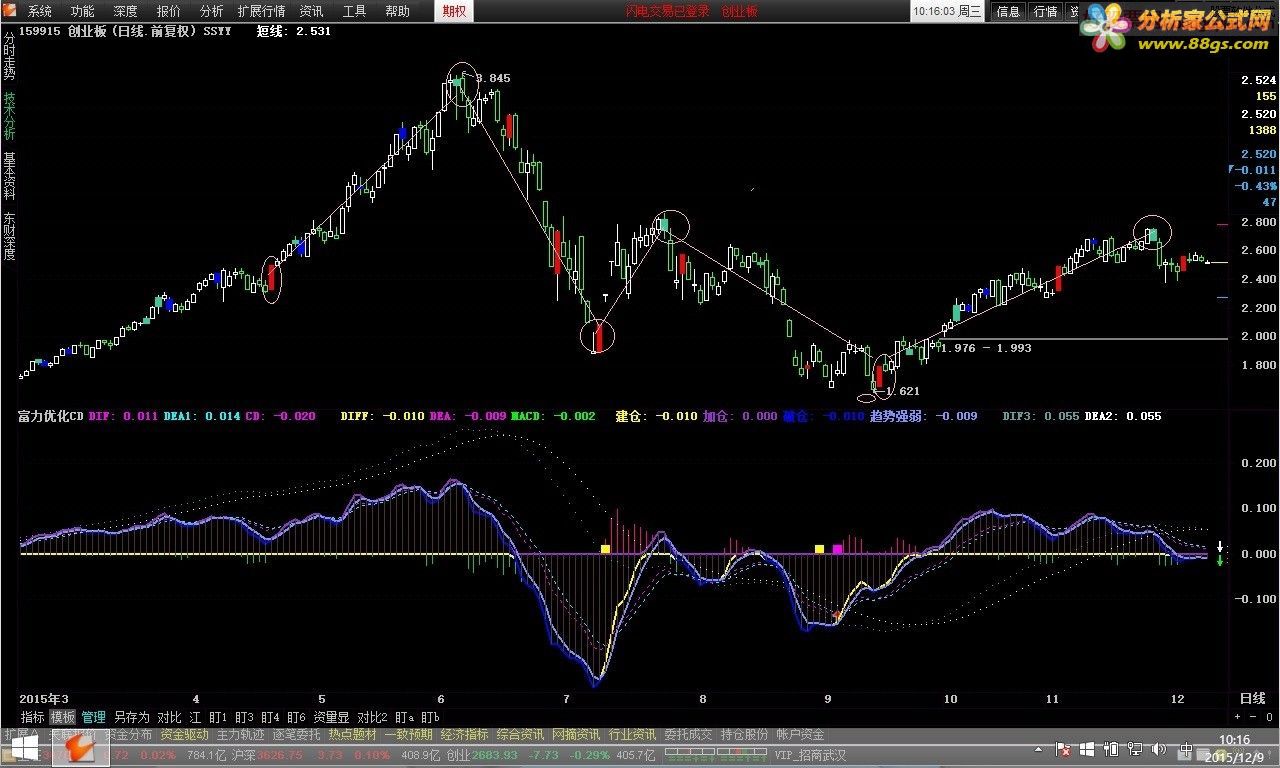Open the 分析 menu
The width and height of the screenshot is (1280, 768).
click(211, 11)
